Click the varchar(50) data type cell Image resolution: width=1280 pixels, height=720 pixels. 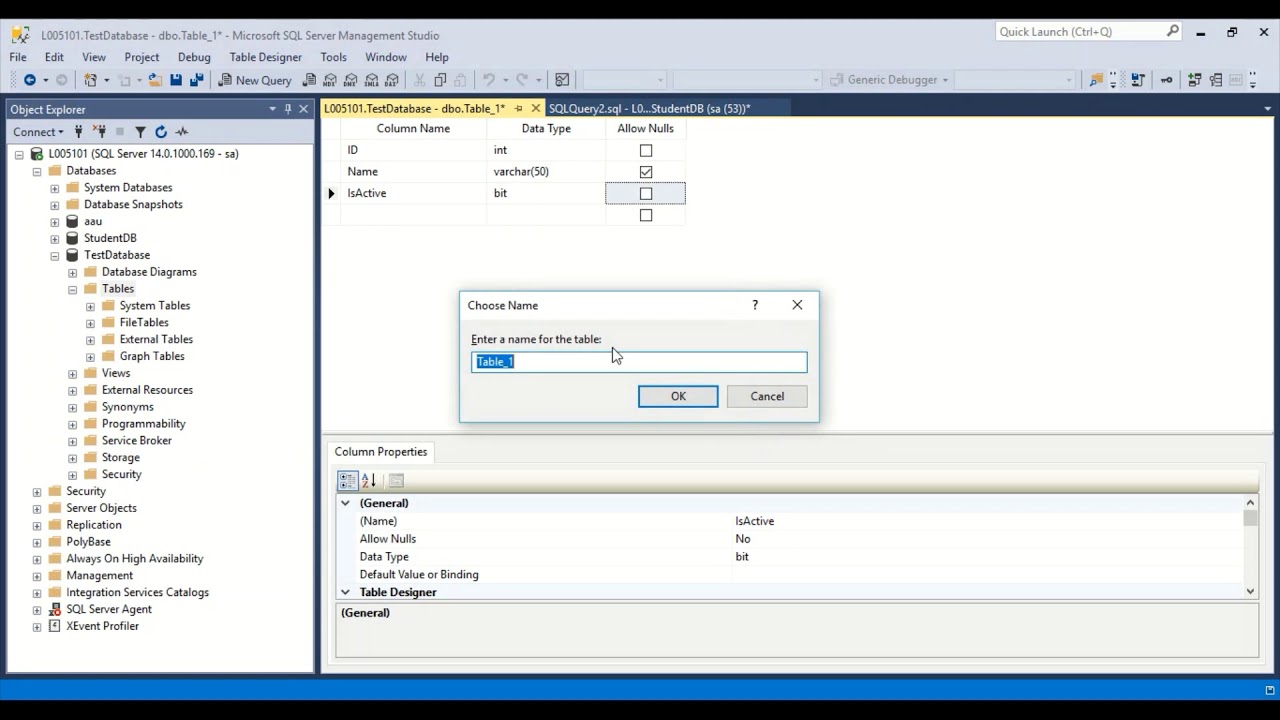tap(546, 172)
